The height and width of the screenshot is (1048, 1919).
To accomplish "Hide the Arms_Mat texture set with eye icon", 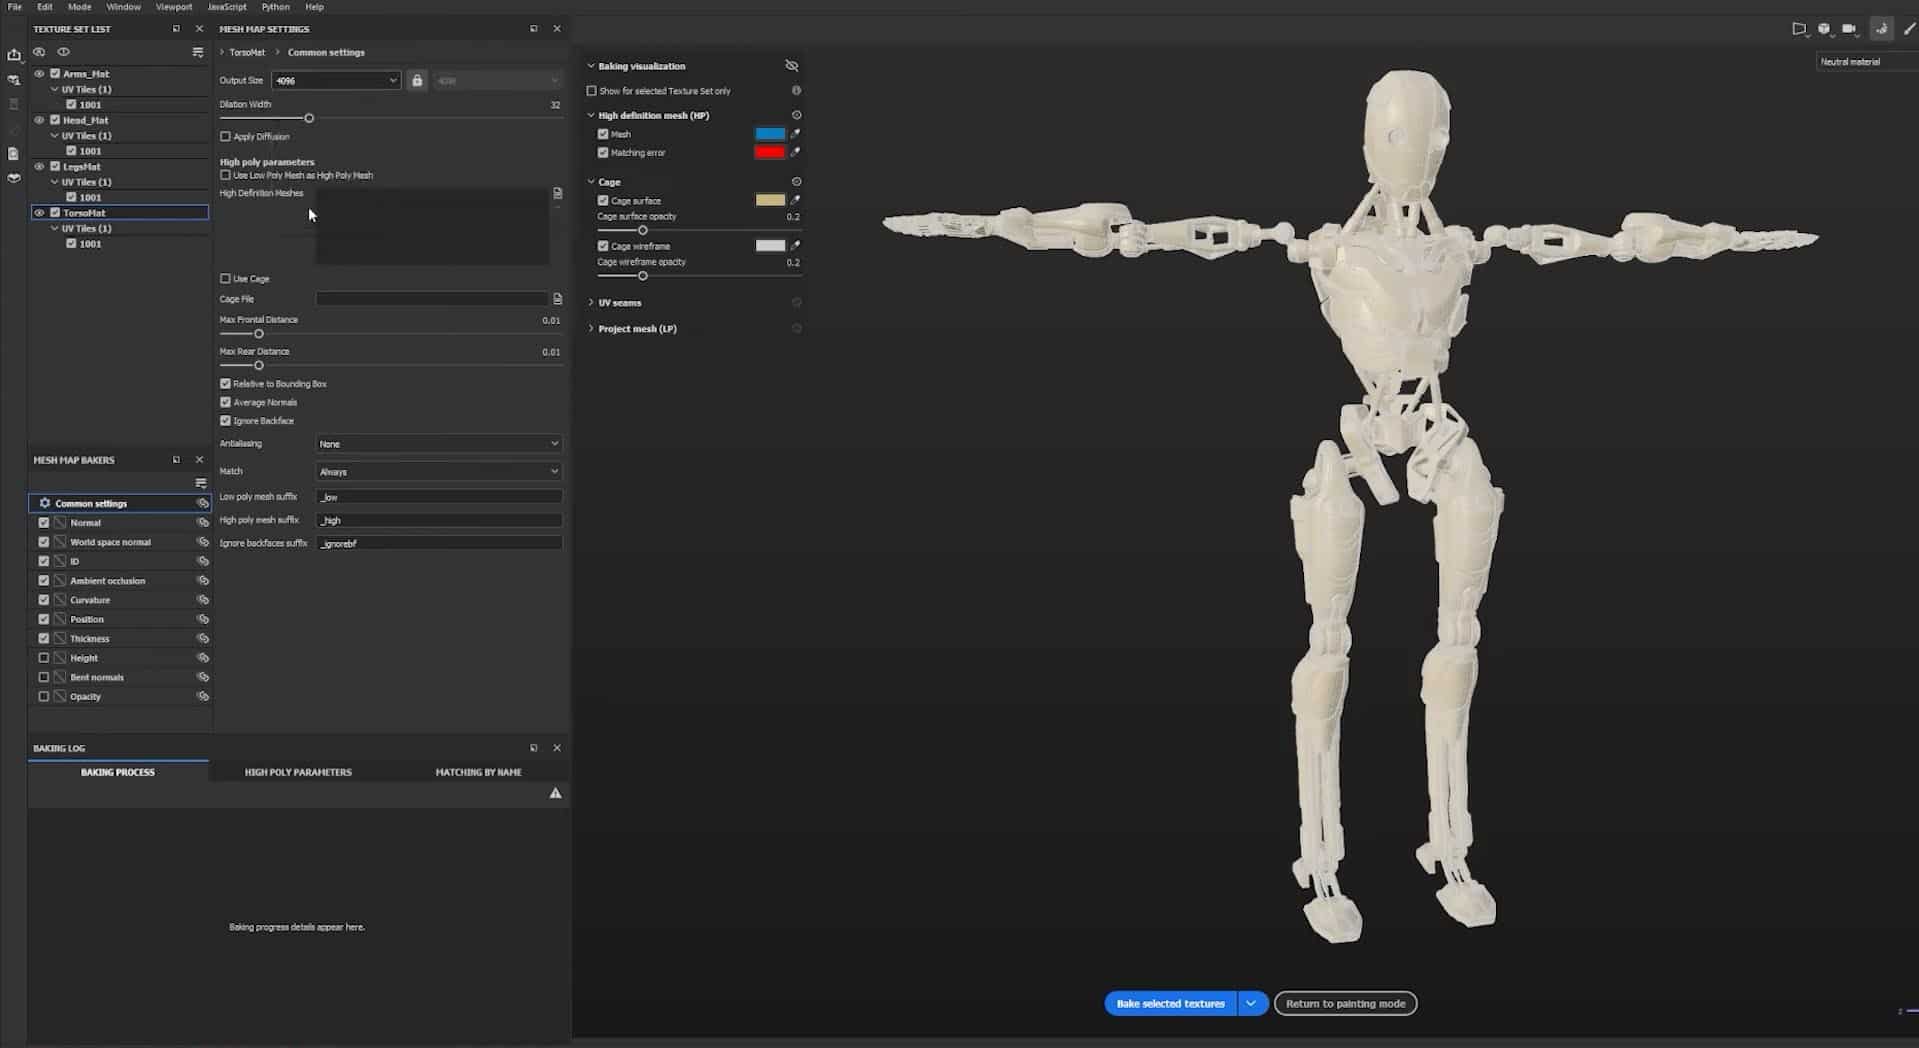I will click(x=39, y=74).
